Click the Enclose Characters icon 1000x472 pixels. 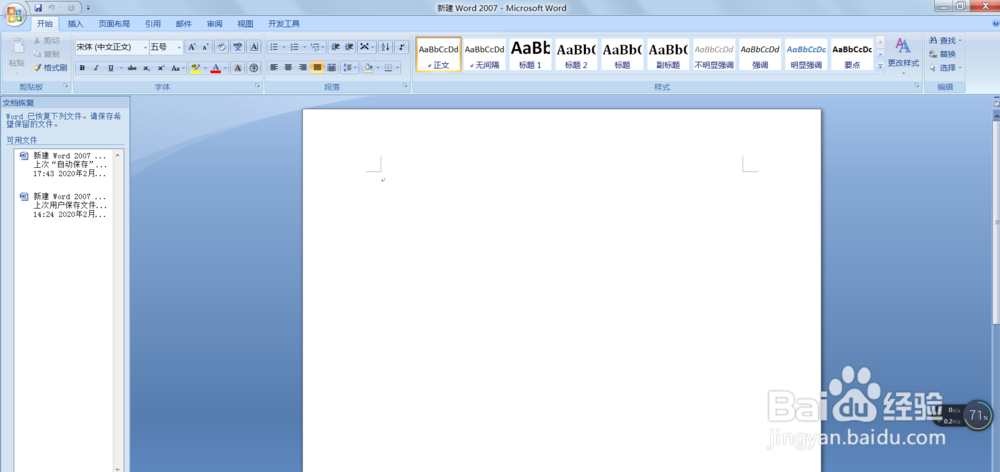254,68
